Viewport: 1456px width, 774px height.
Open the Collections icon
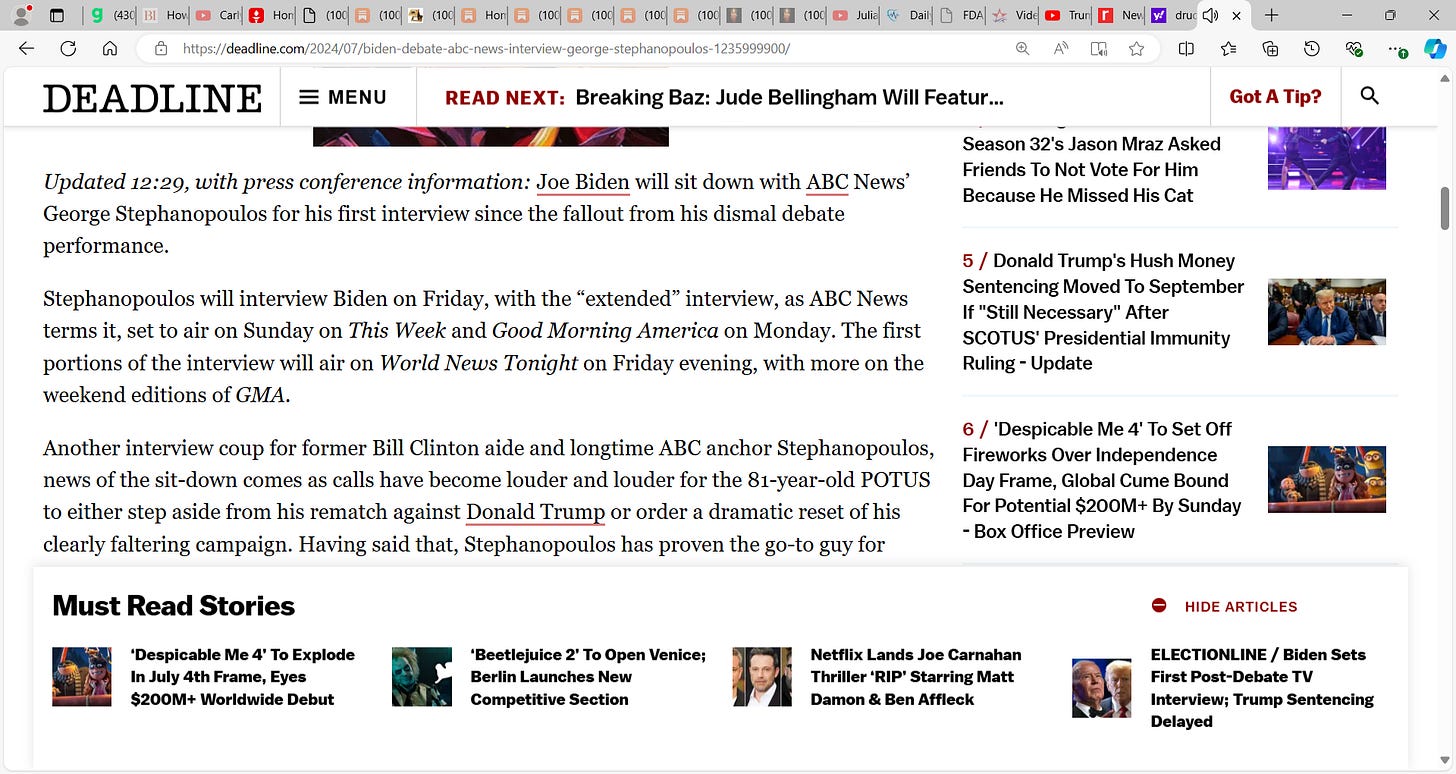pos(1270,48)
